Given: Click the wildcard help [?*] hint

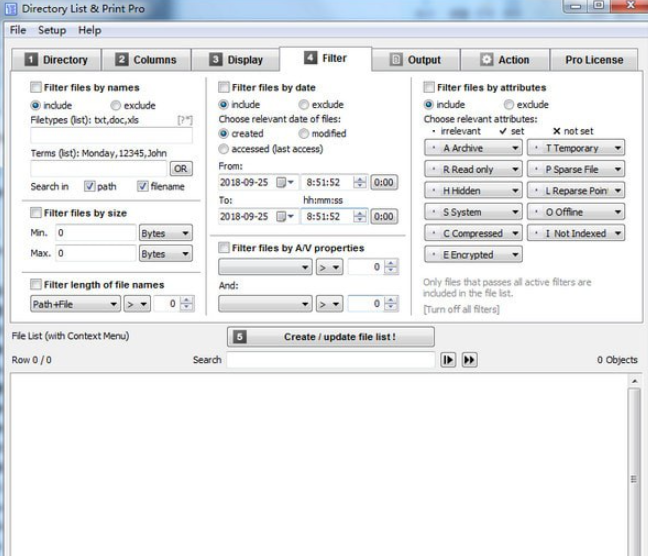Looking at the screenshot, I should [185, 120].
